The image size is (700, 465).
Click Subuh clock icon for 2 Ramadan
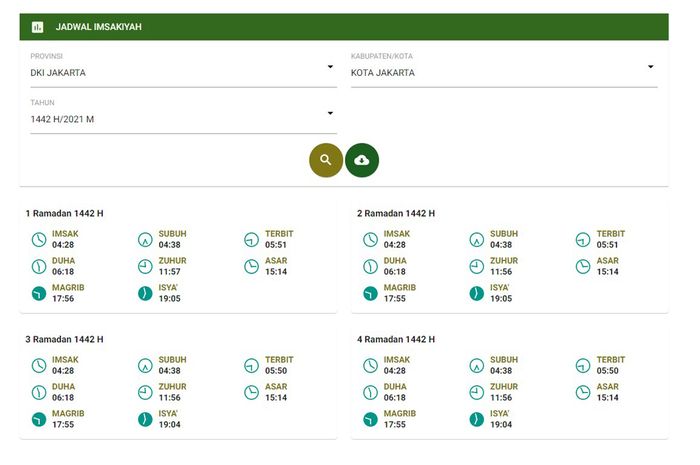point(477,240)
